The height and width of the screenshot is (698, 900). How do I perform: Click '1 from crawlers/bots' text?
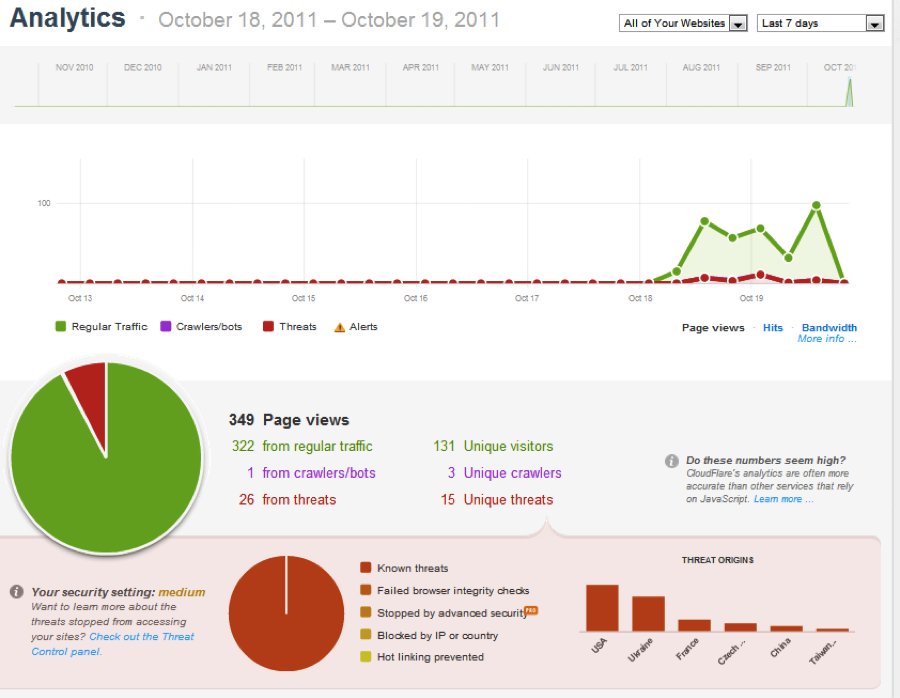point(311,473)
